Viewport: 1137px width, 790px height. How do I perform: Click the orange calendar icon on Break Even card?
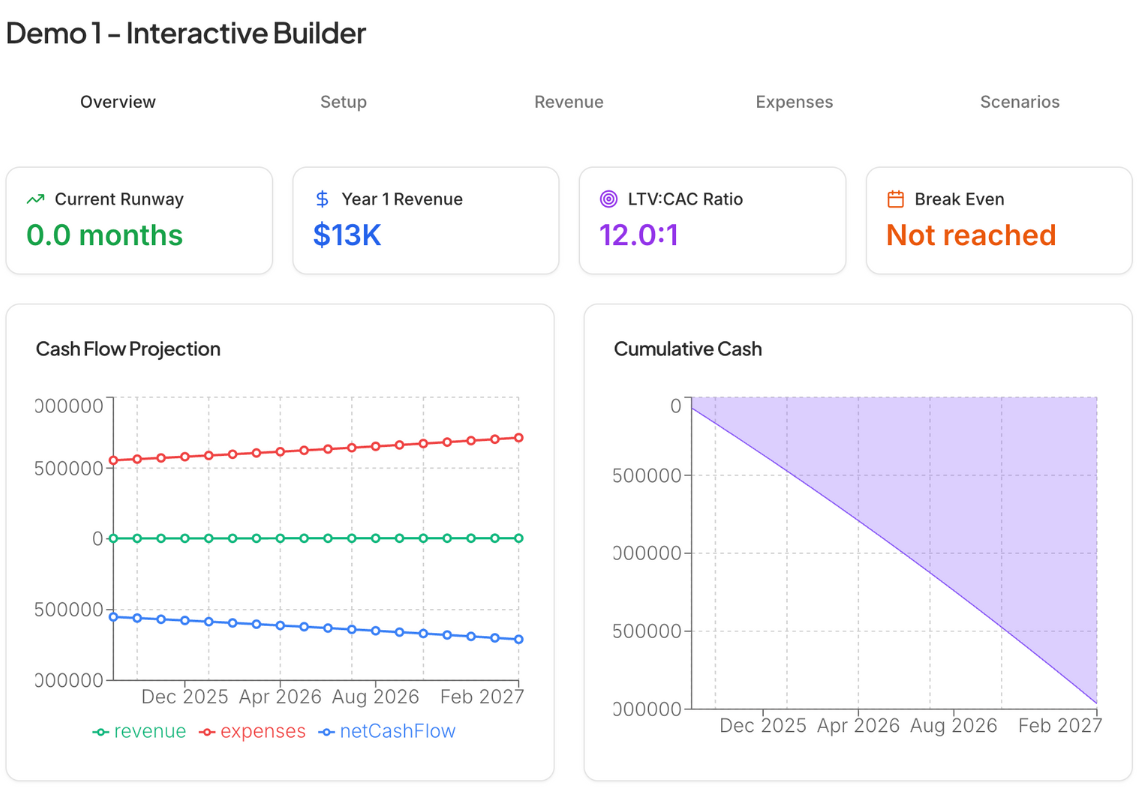tap(894, 198)
